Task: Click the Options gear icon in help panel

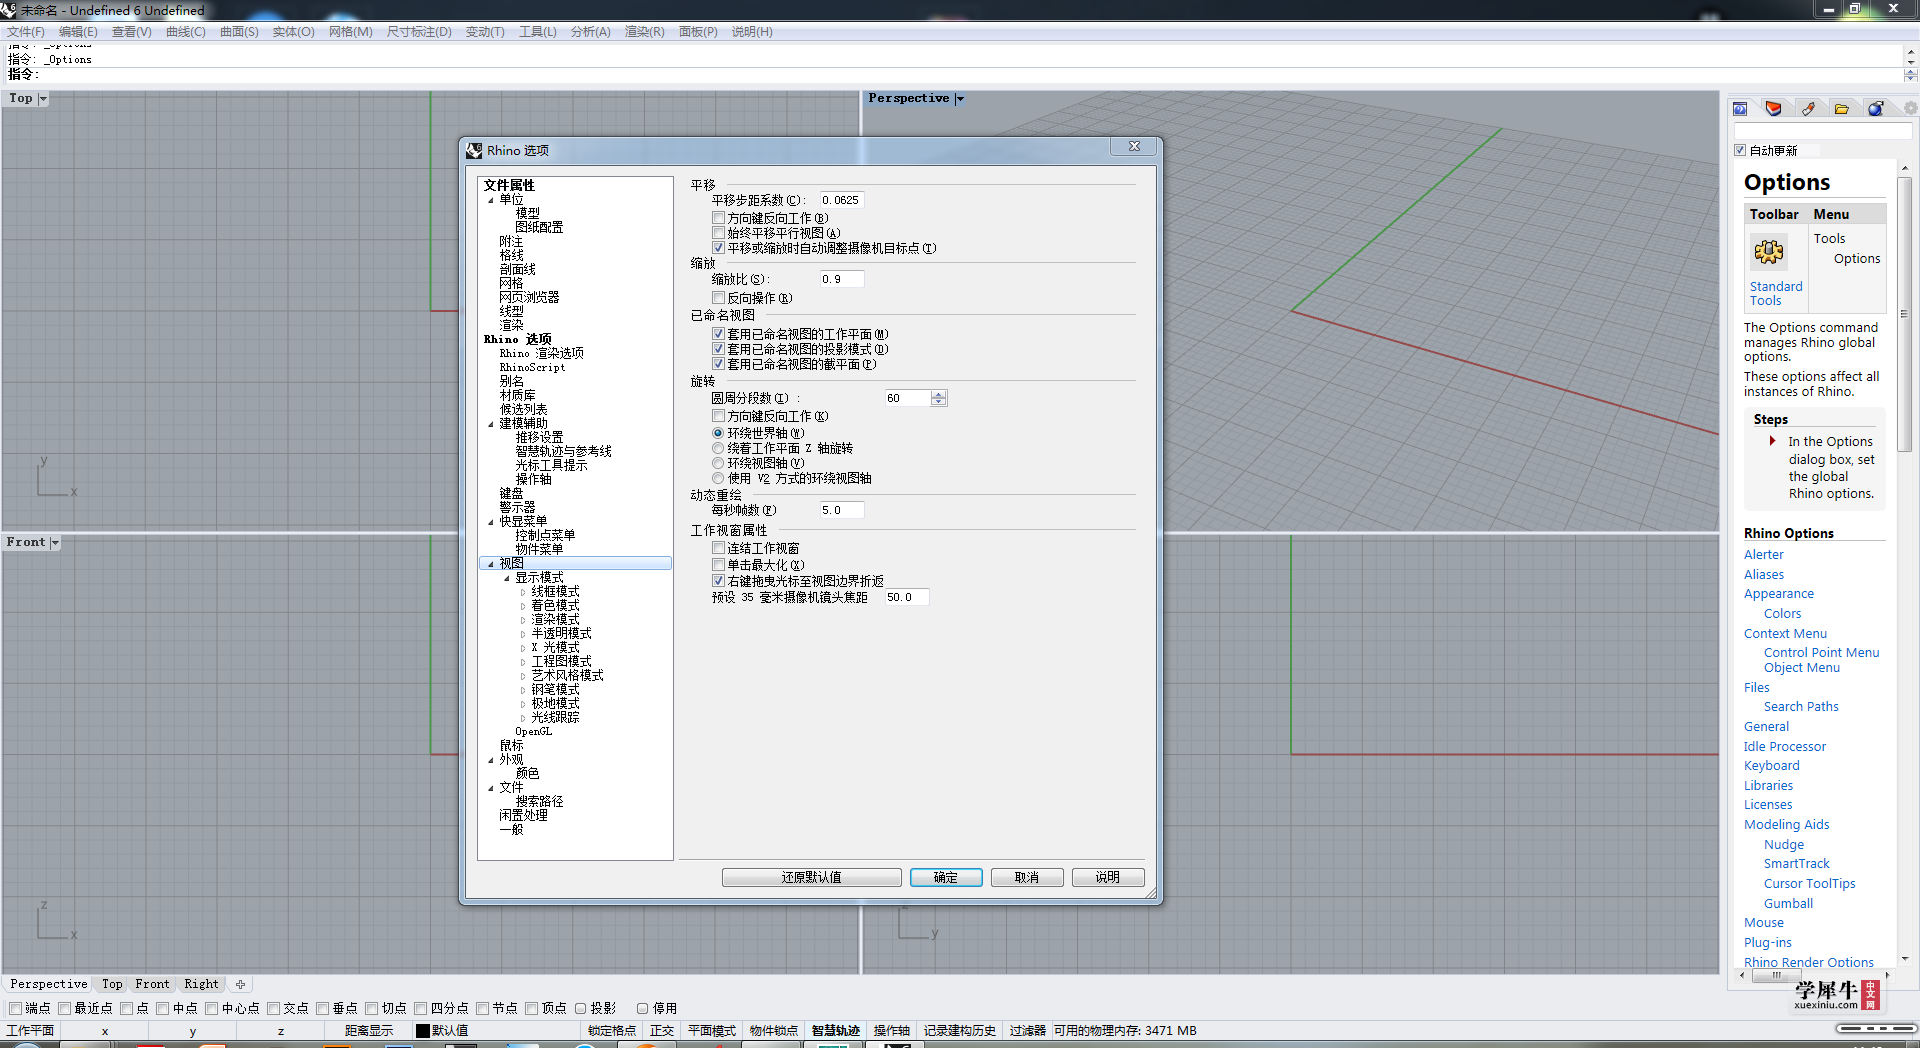Action: (x=1769, y=252)
